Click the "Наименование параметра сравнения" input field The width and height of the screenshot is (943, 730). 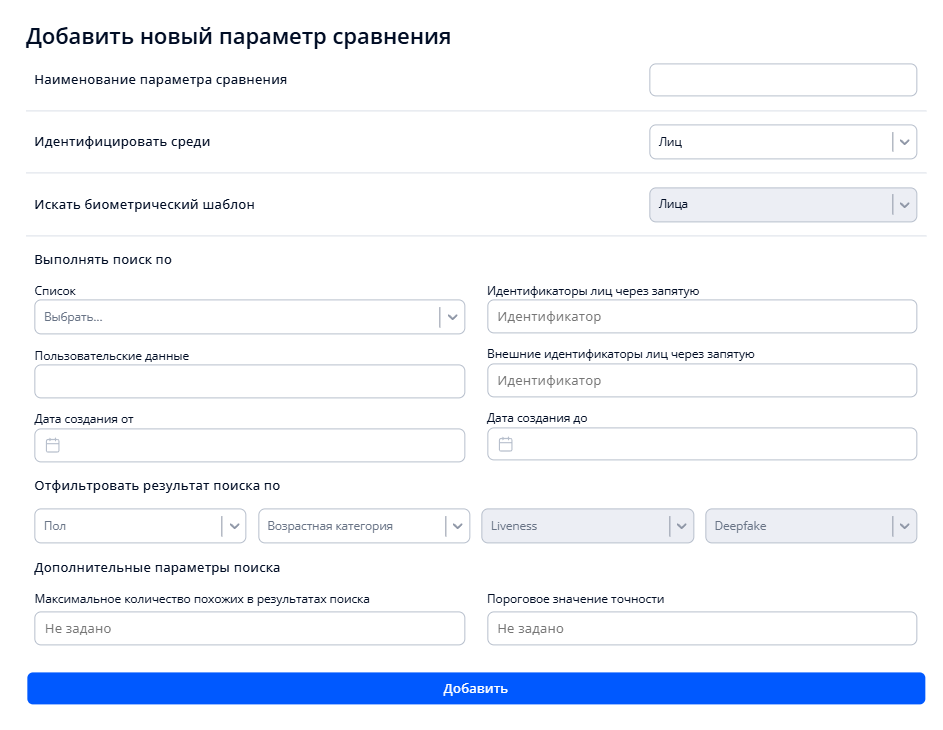(x=783, y=79)
